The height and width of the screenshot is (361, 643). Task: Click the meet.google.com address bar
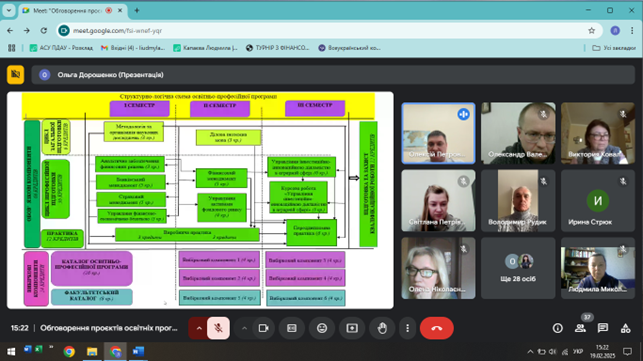click(x=328, y=31)
